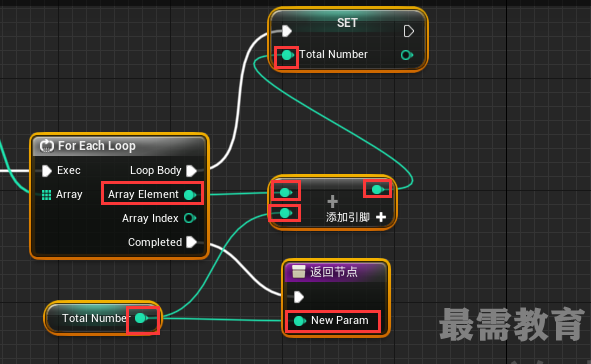
Task: Click the Completed label text
Action: [155, 242]
